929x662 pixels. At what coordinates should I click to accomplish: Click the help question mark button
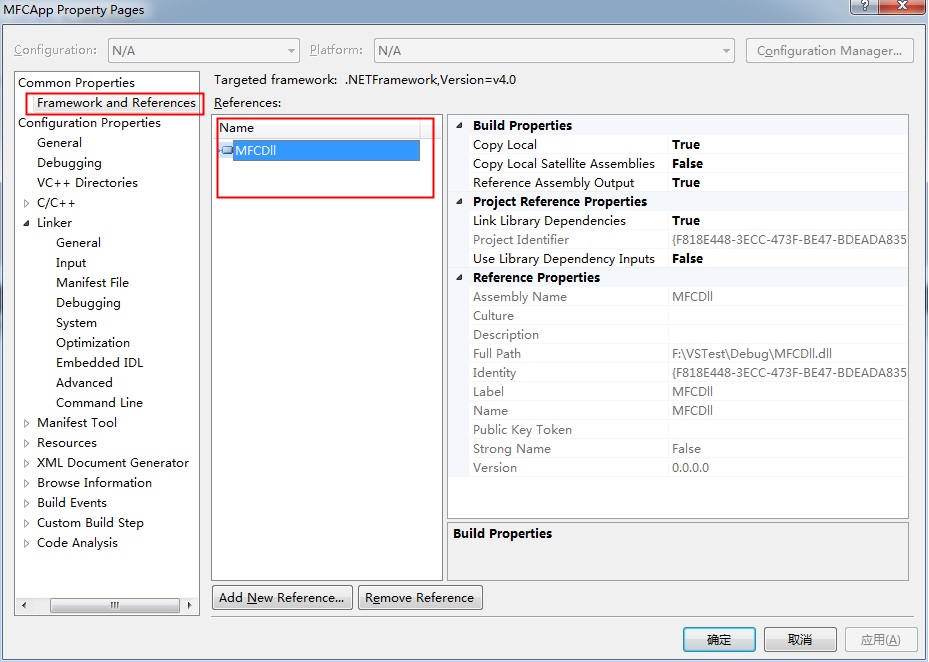[x=864, y=6]
